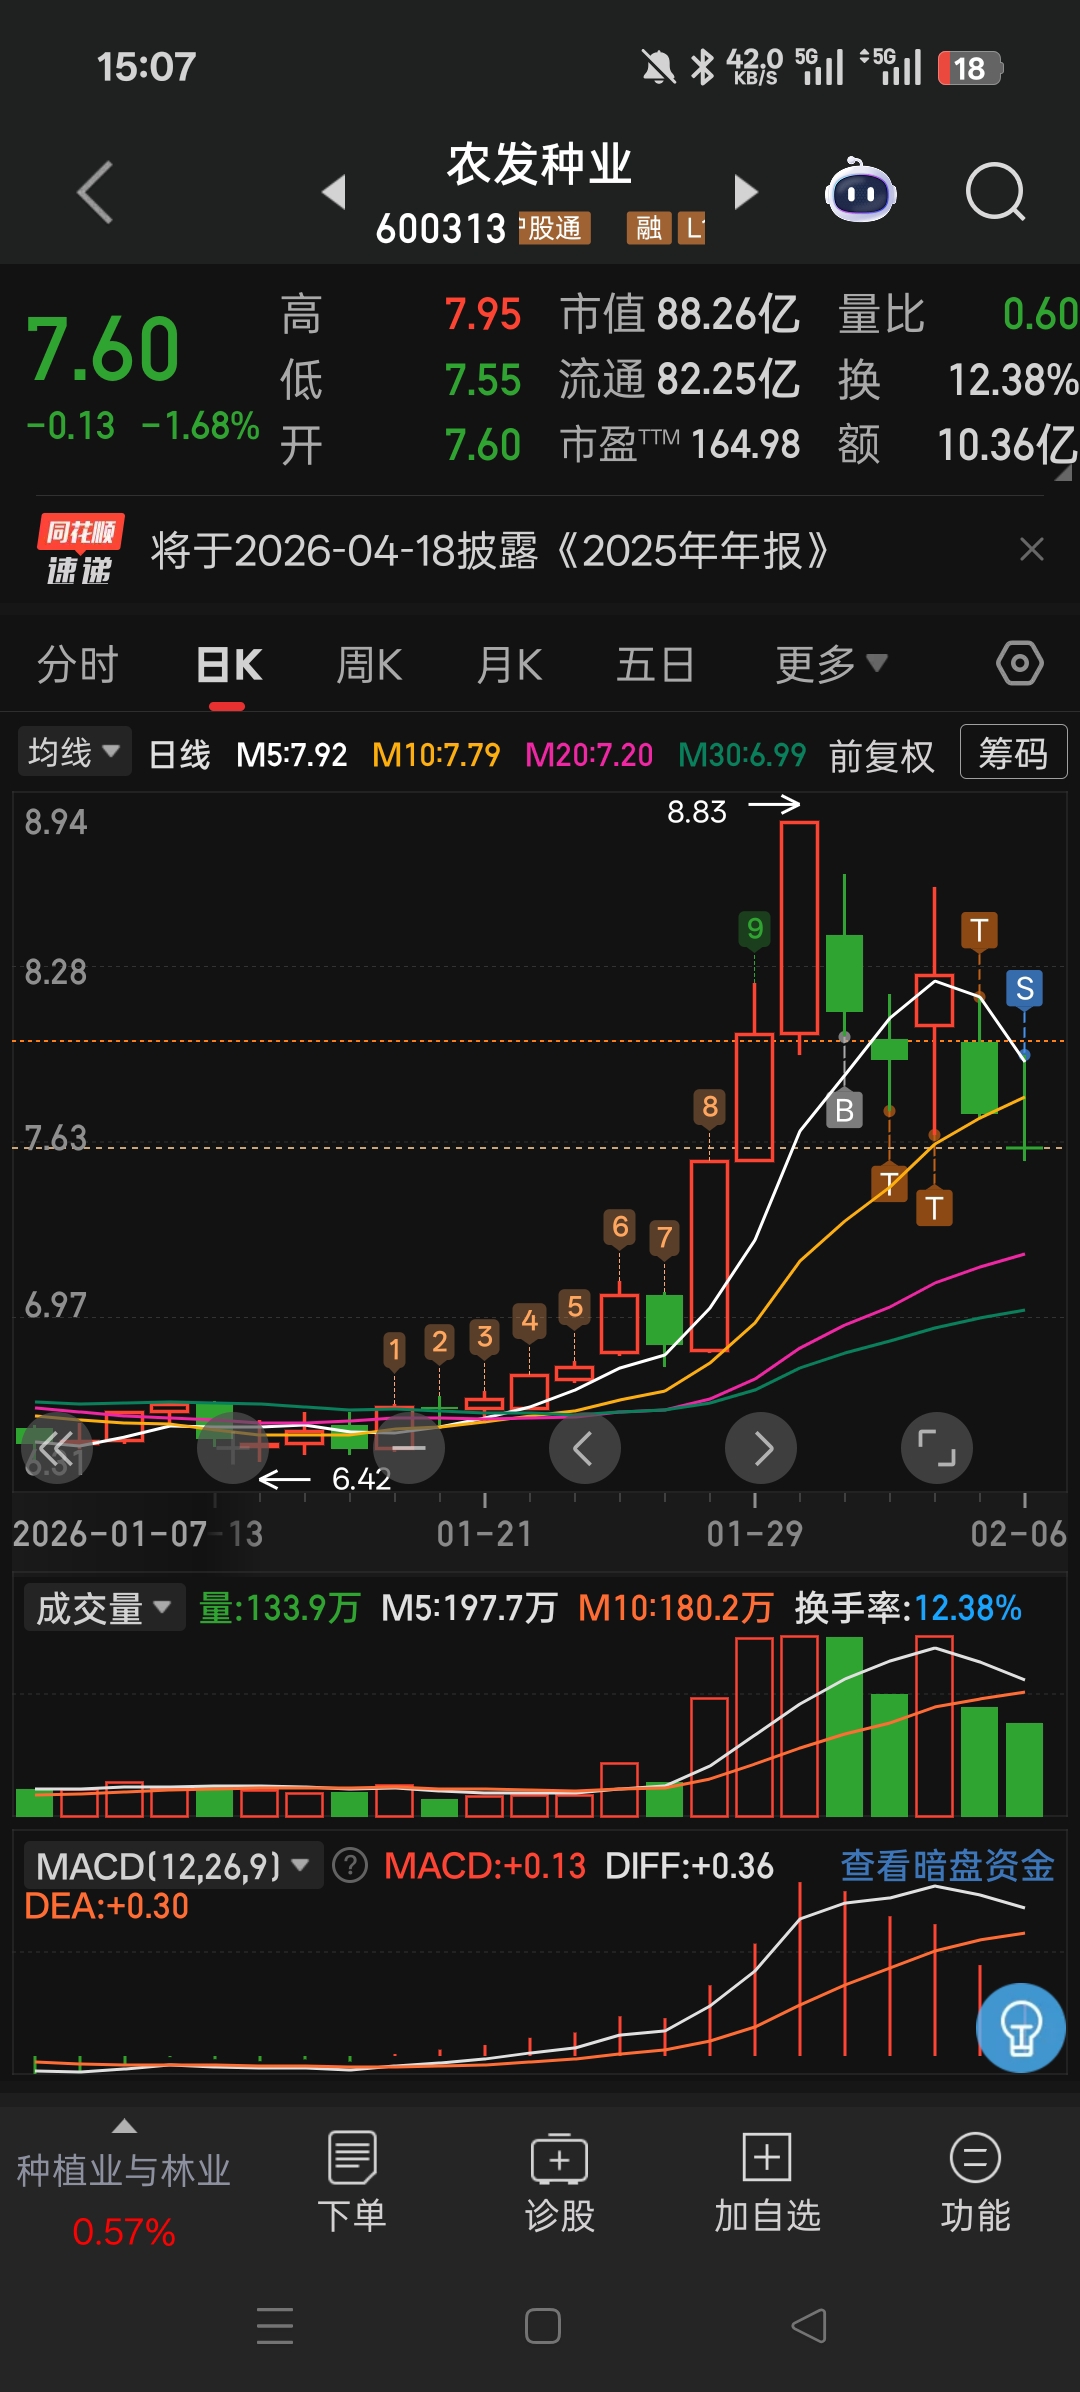Expand the 更多 dropdown

(831, 665)
